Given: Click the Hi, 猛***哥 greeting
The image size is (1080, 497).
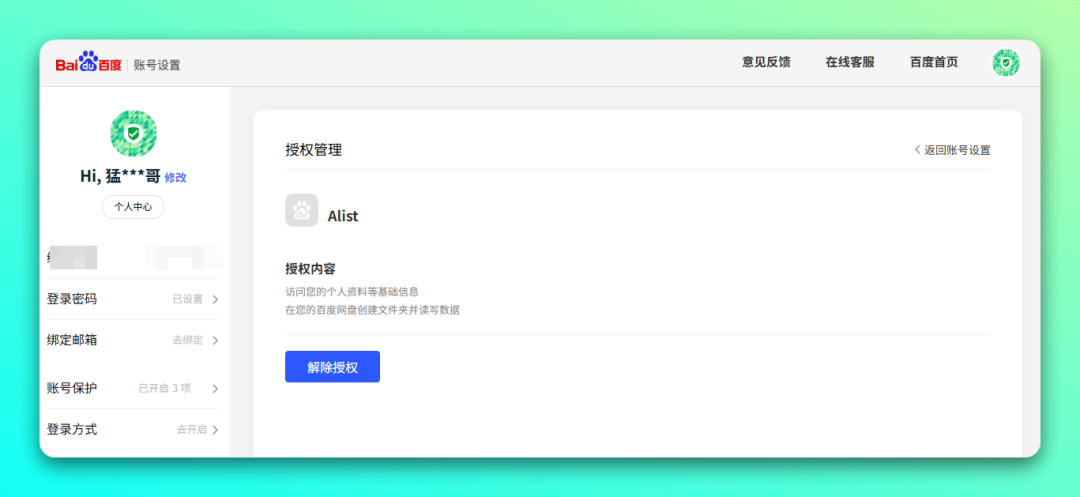Looking at the screenshot, I should [x=121, y=177].
